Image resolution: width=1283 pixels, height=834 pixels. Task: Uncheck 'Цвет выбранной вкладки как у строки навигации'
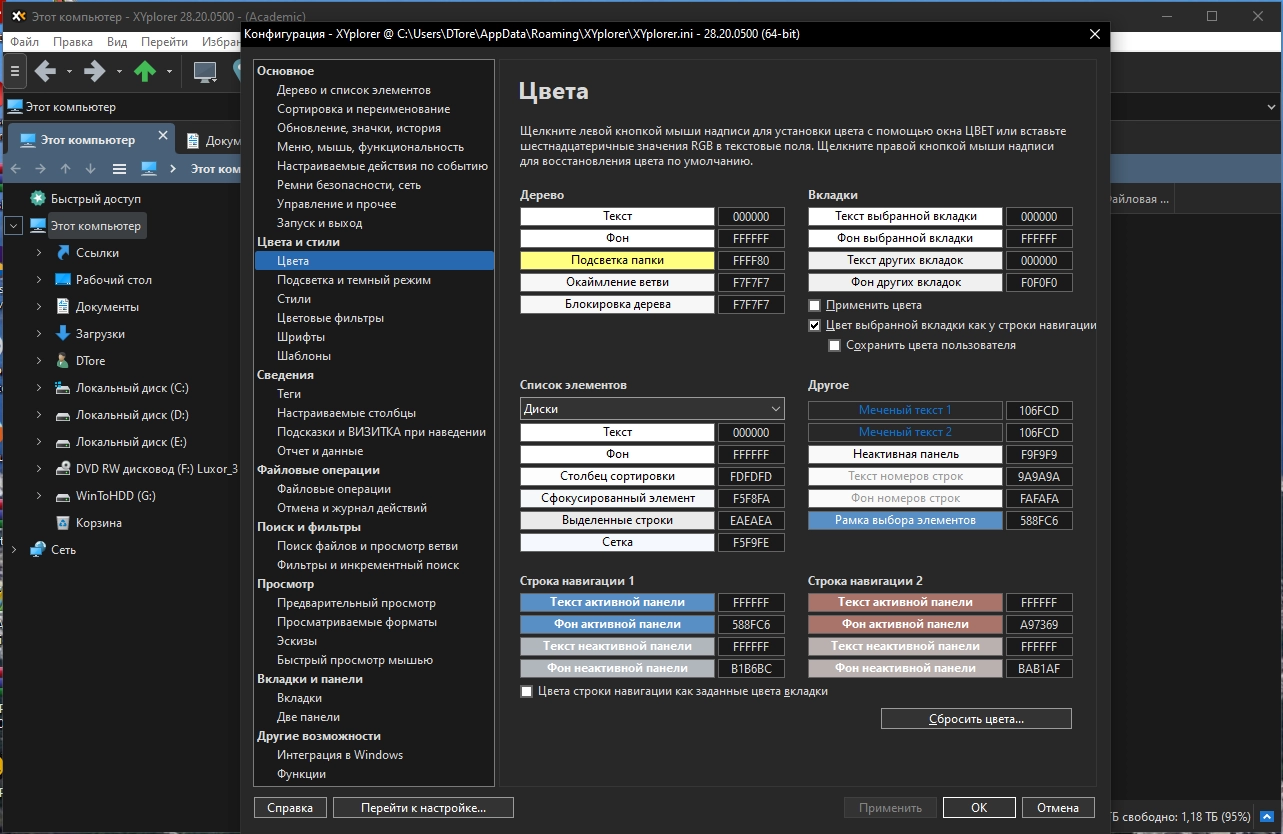click(x=815, y=325)
